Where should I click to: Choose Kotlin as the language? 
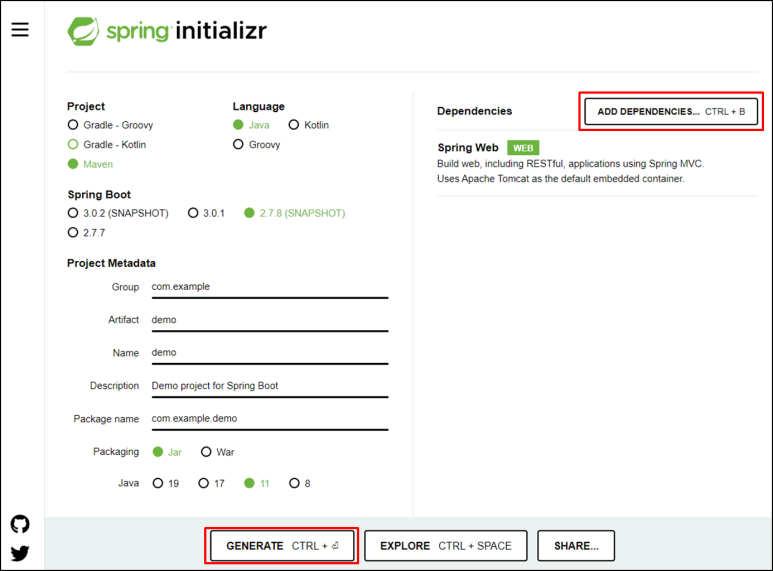[309, 125]
